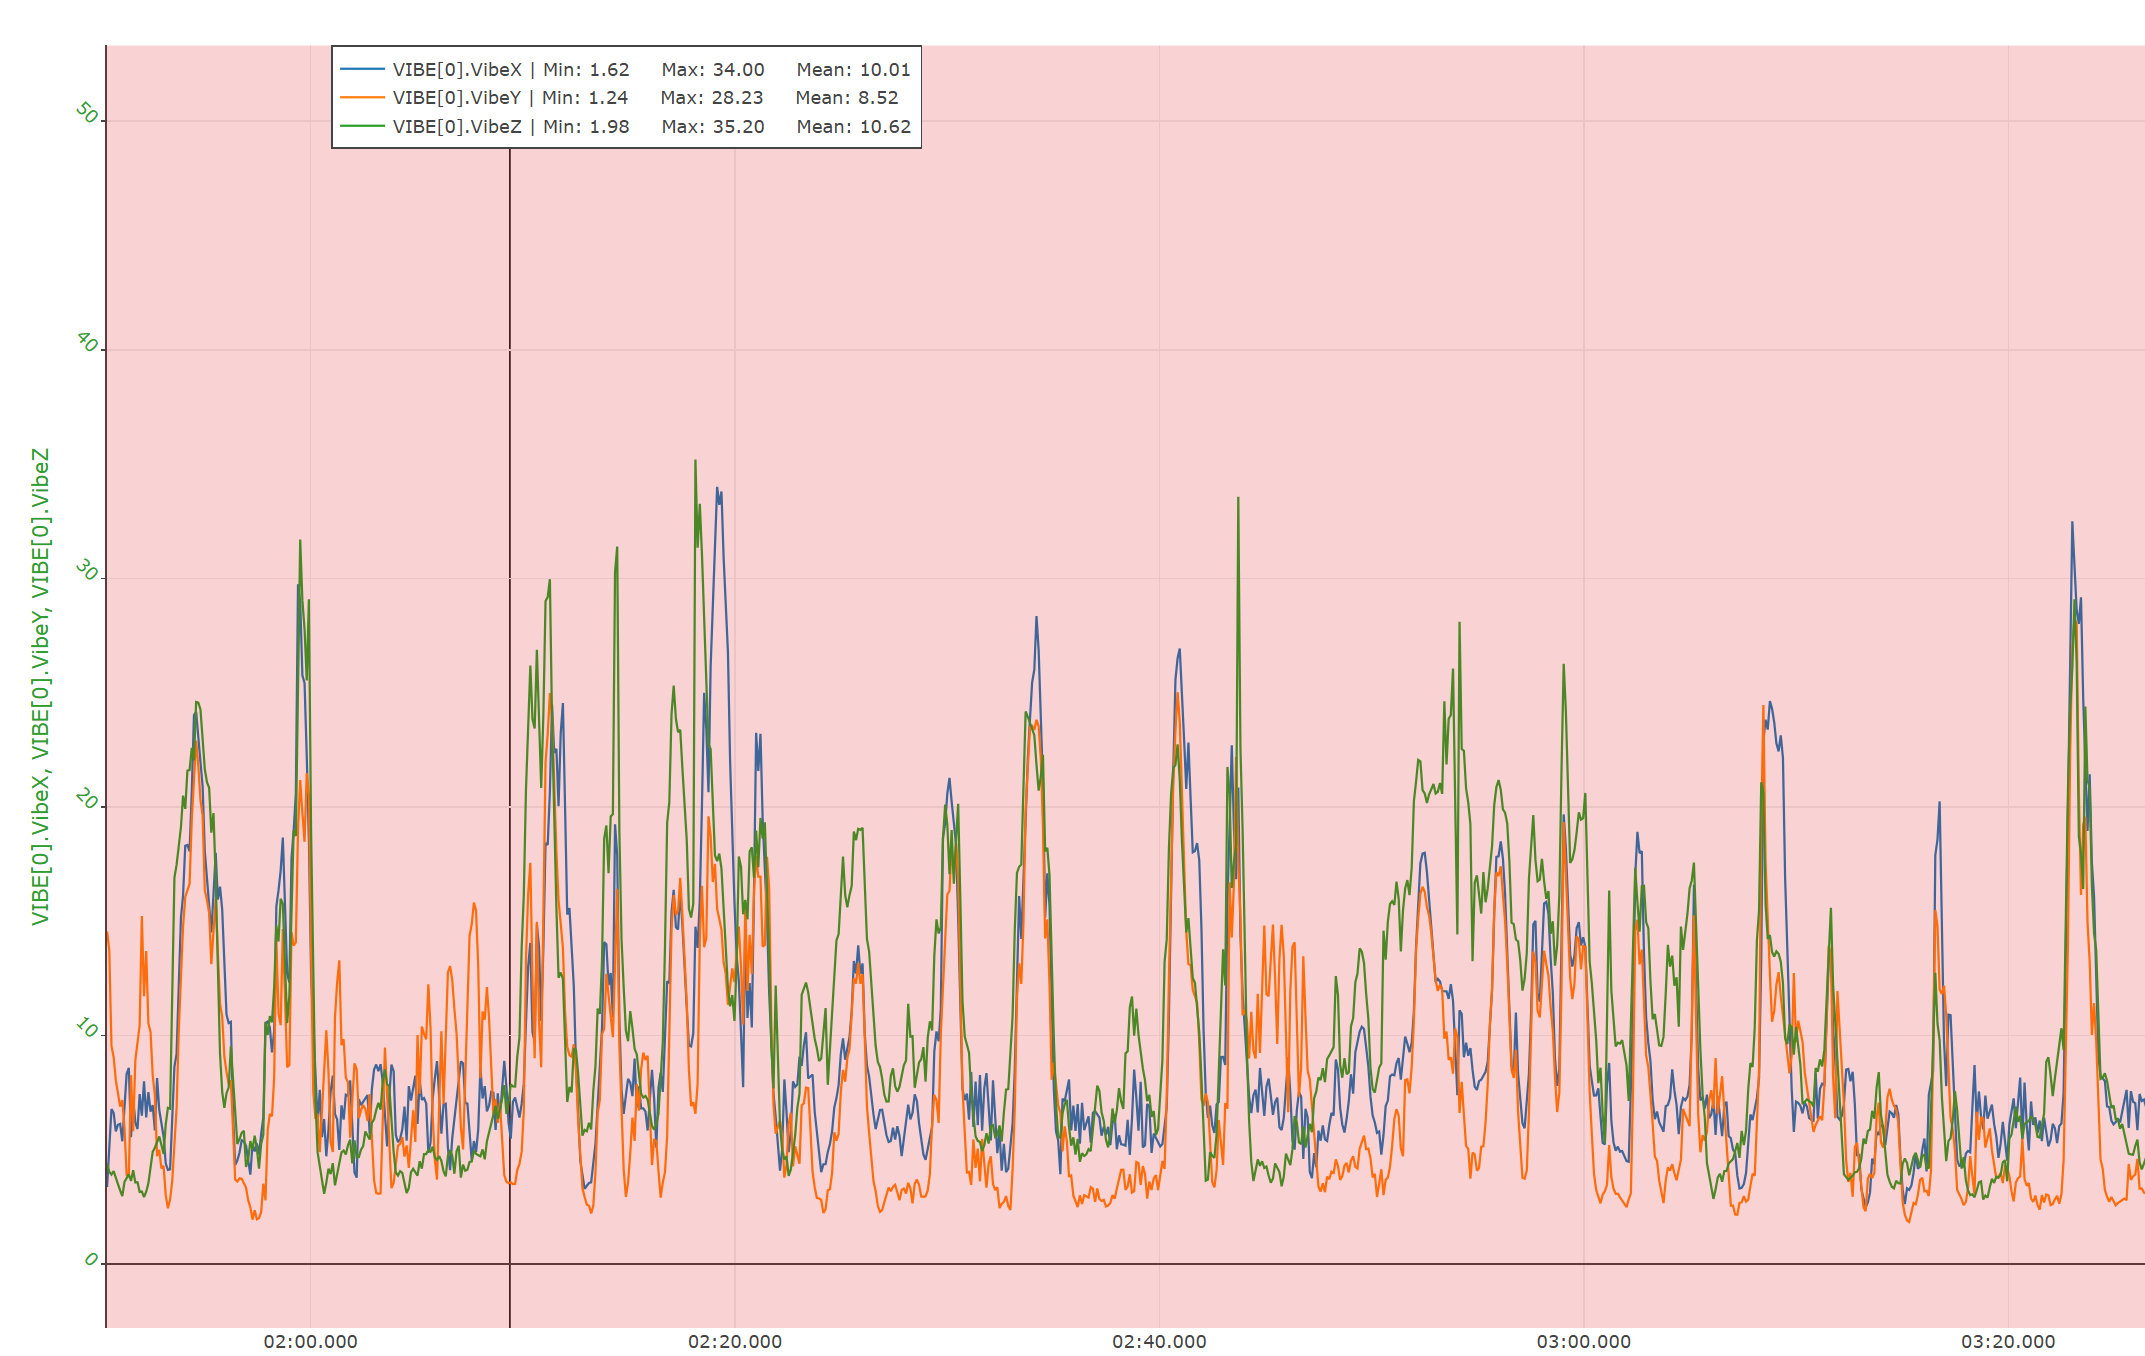Click the 40 tick on the y-axis
2145x1356 pixels.
87,343
